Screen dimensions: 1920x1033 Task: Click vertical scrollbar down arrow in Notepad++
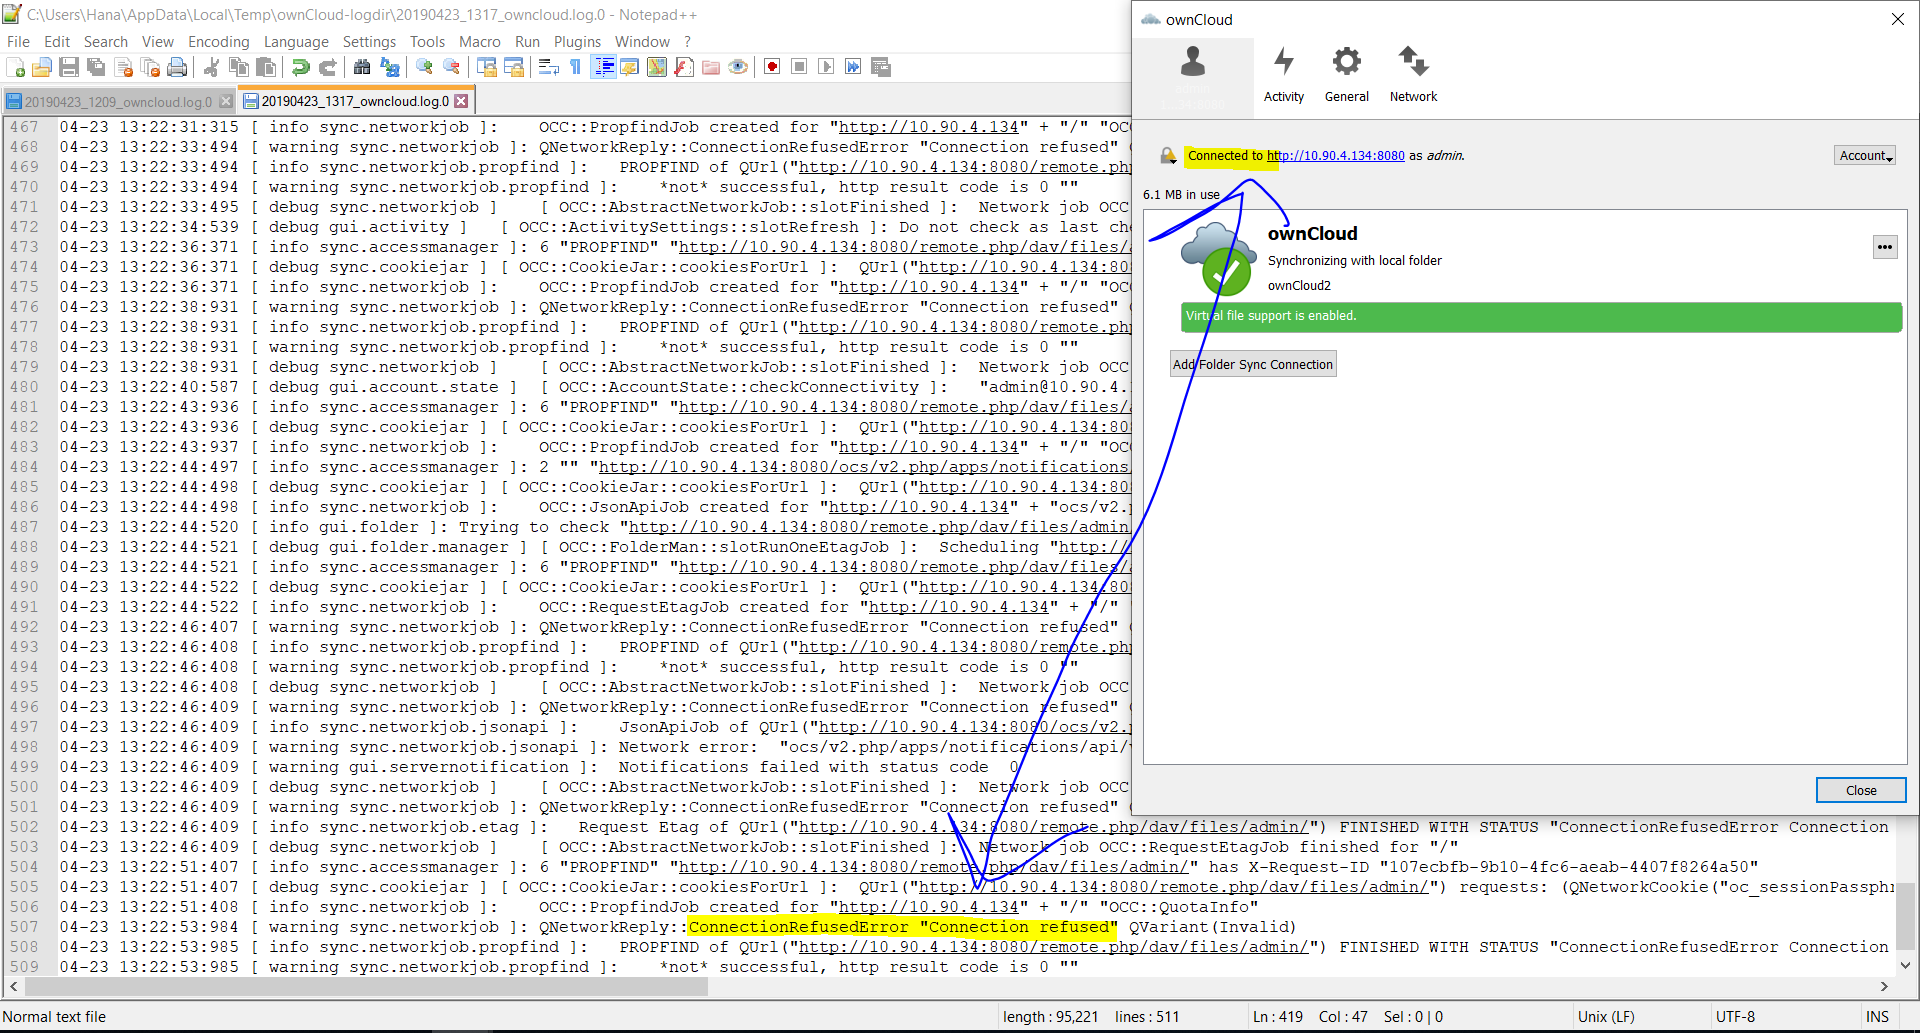tap(1906, 966)
